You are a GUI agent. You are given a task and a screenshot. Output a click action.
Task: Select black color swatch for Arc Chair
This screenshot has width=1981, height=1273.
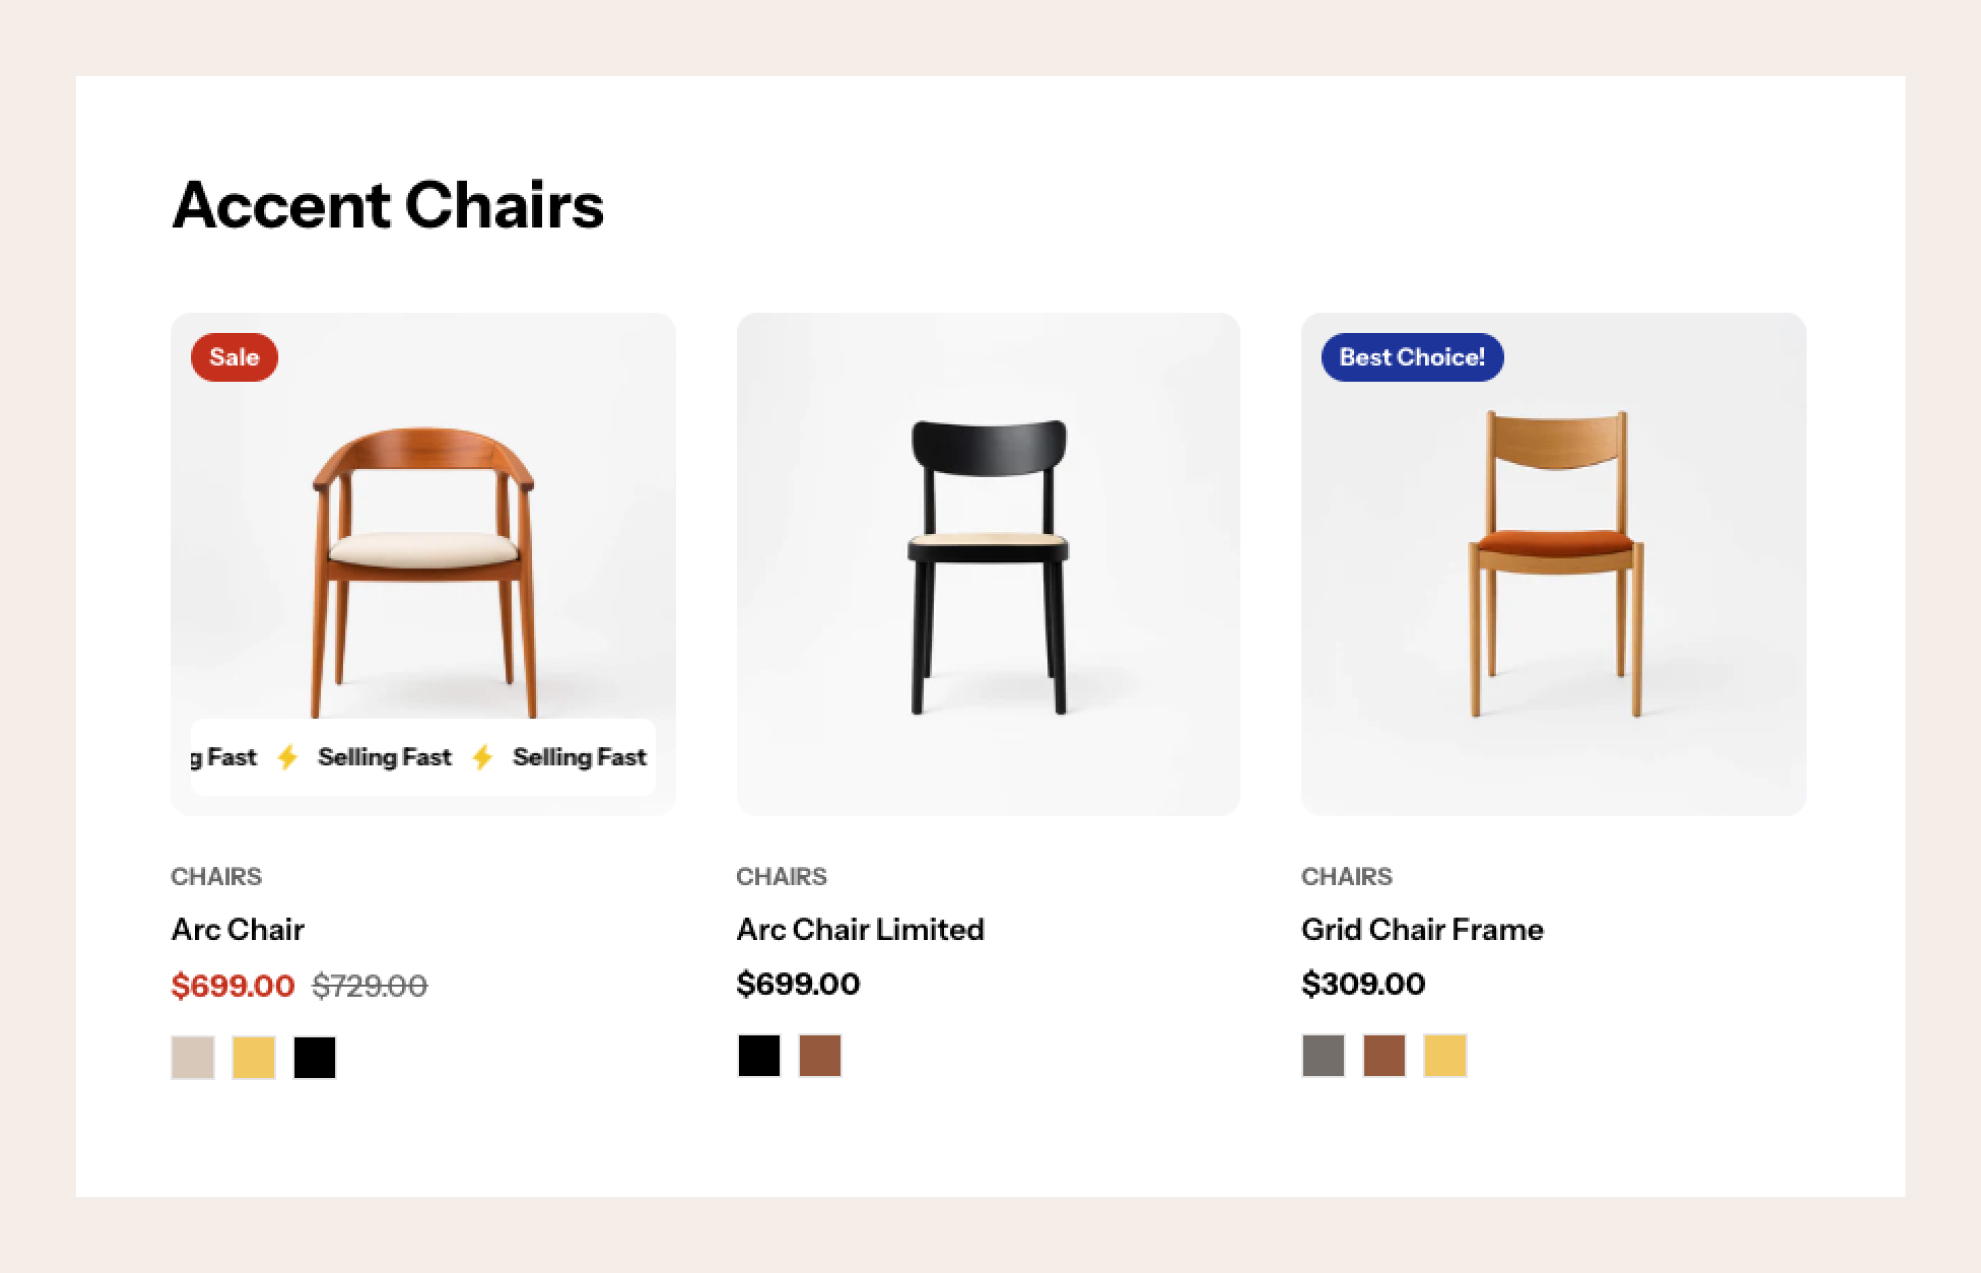tap(315, 1057)
